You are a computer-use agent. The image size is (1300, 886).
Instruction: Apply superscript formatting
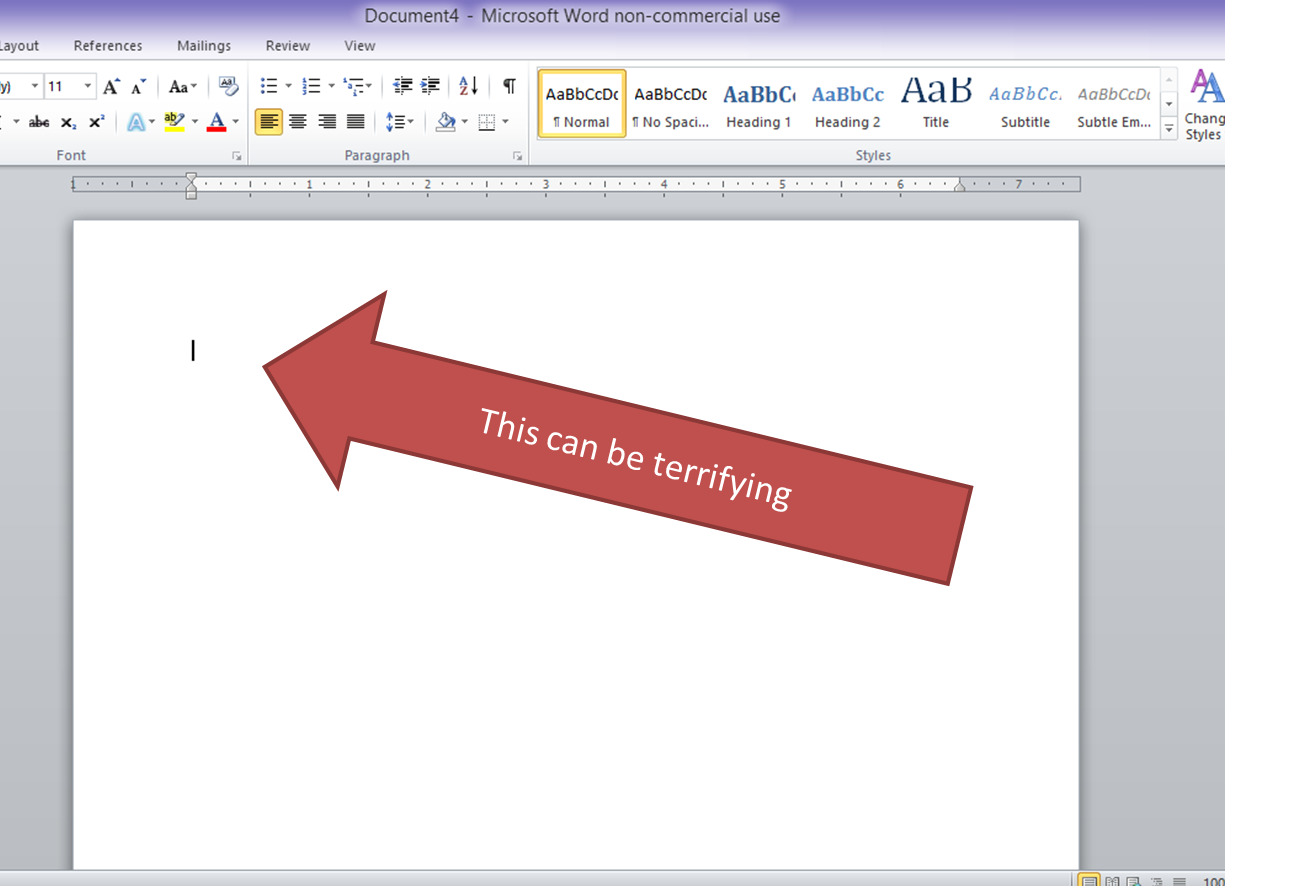tap(96, 122)
